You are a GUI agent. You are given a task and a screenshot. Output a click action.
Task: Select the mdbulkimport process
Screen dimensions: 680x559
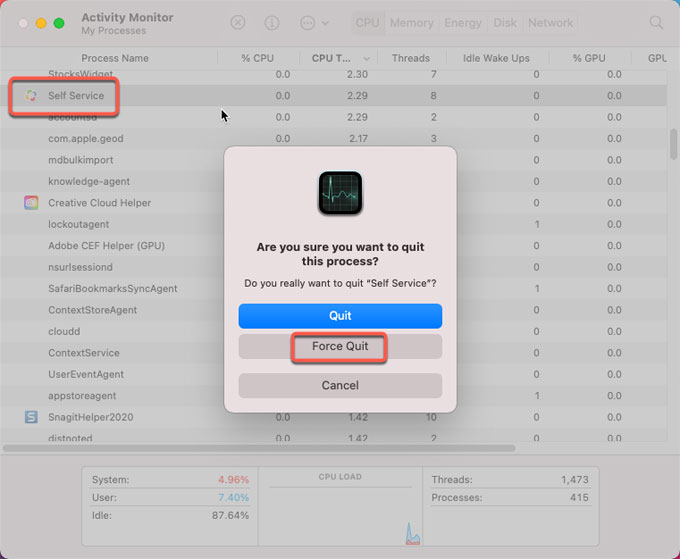tap(81, 160)
